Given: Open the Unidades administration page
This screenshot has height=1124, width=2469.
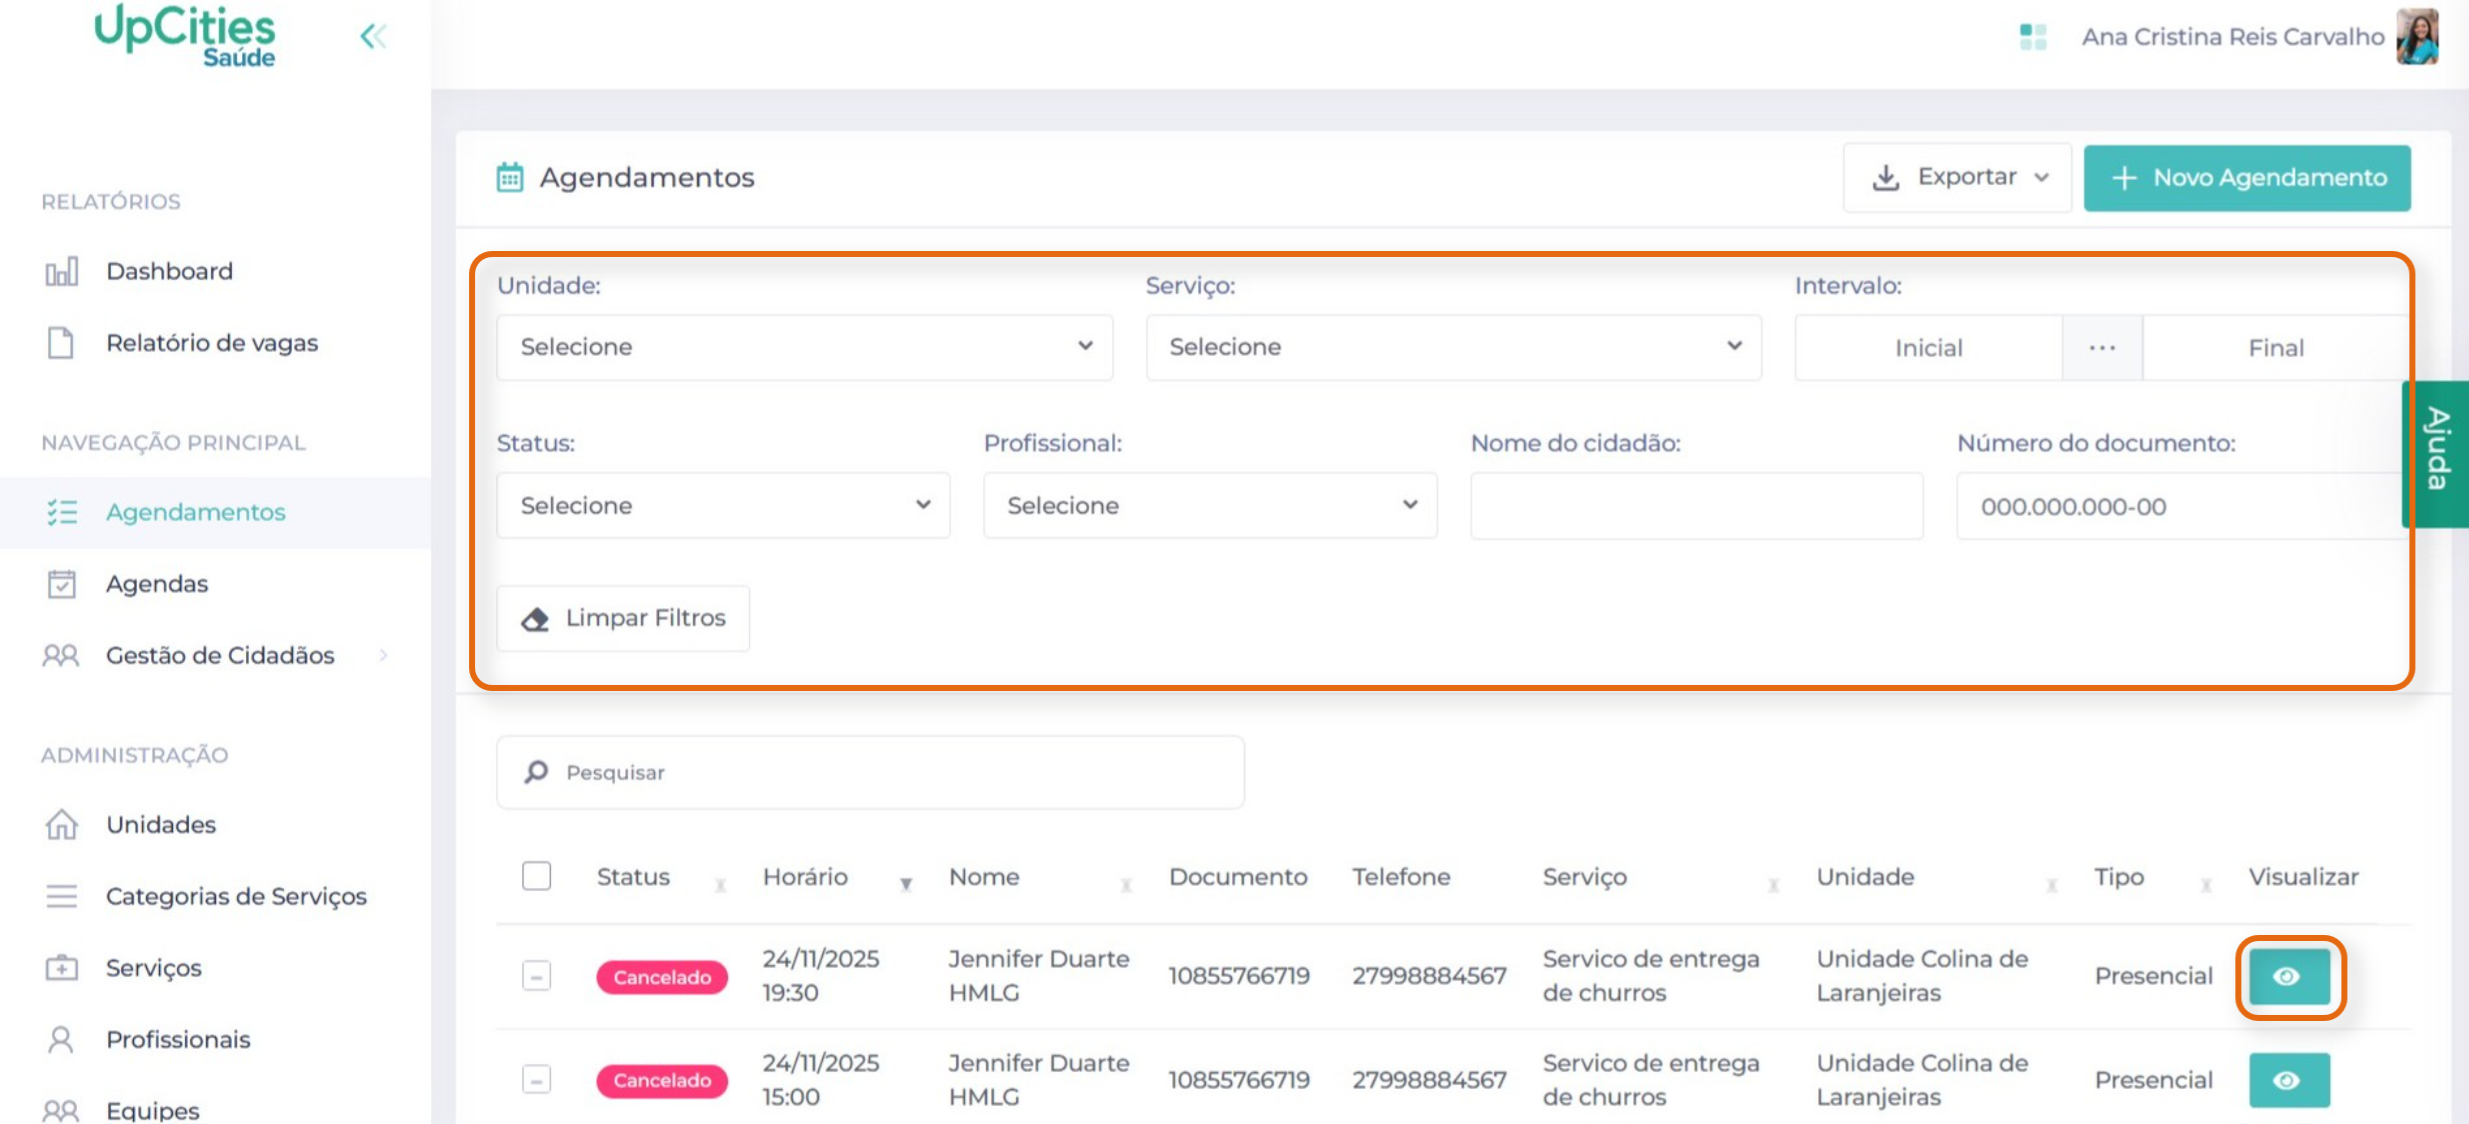Looking at the screenshot, I should [161, 824].
